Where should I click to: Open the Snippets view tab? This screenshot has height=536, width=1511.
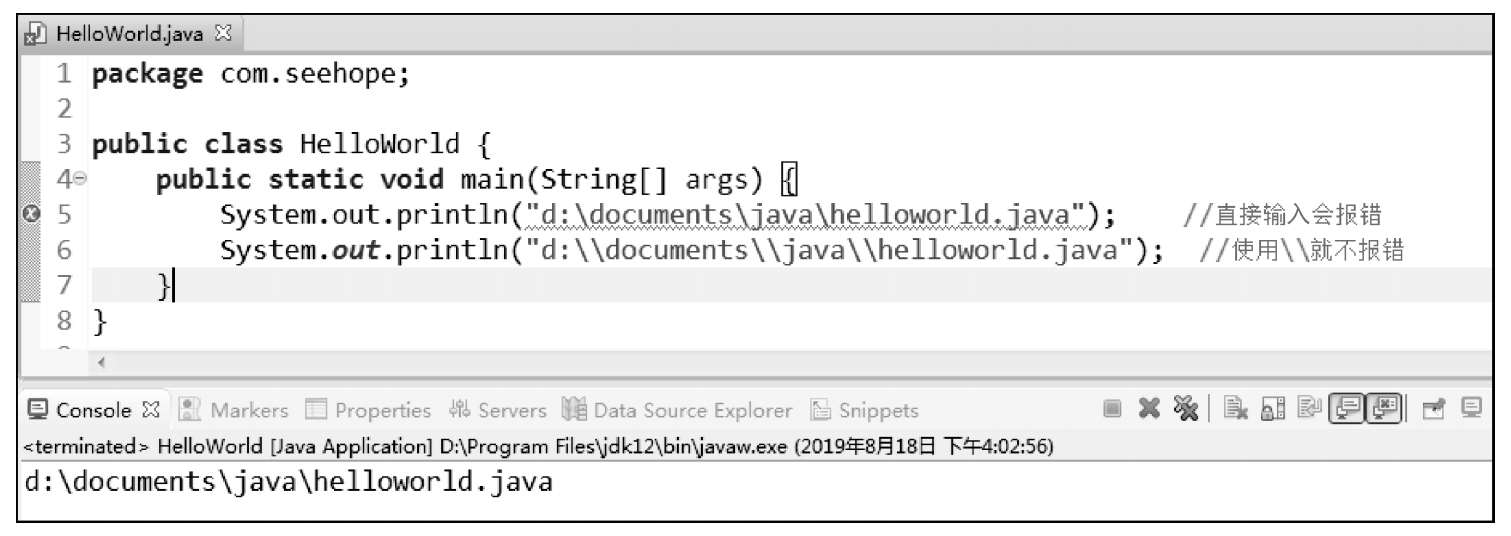tap(864, 410)
